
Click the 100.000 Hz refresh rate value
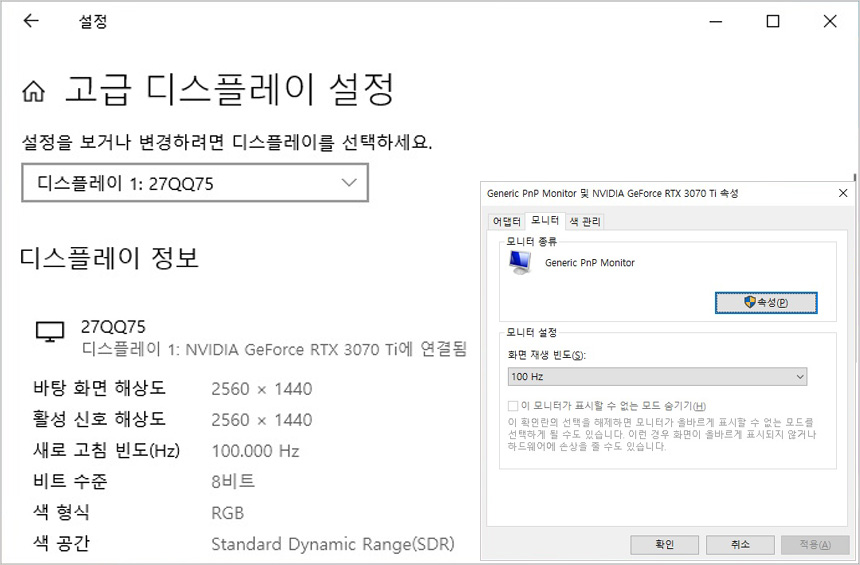coord(255,451)
